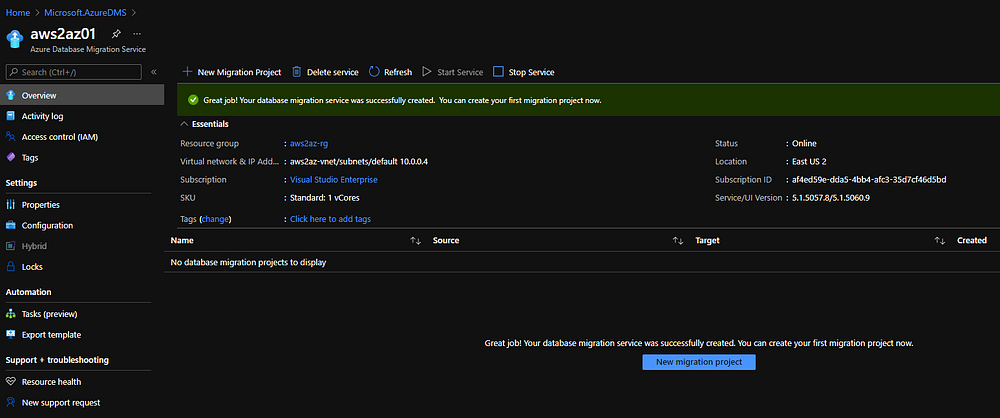Click here to add tags link
The width and height of the screenshot is (1000, 418).
point(330,219)
